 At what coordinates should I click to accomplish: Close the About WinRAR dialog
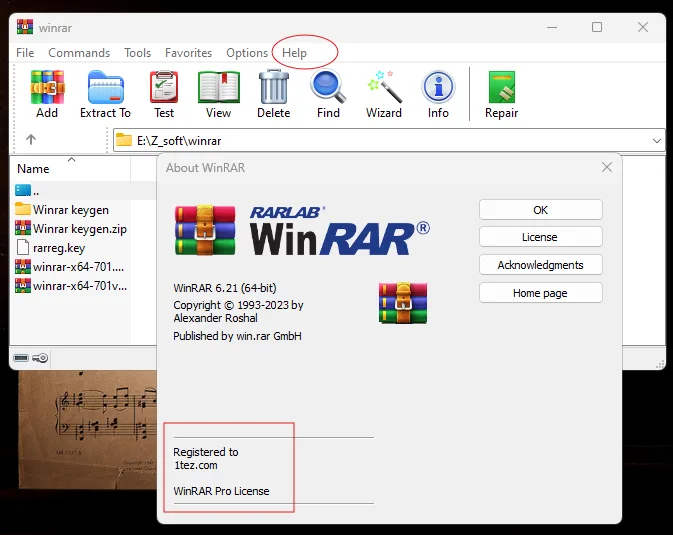(x=607, y=167)
